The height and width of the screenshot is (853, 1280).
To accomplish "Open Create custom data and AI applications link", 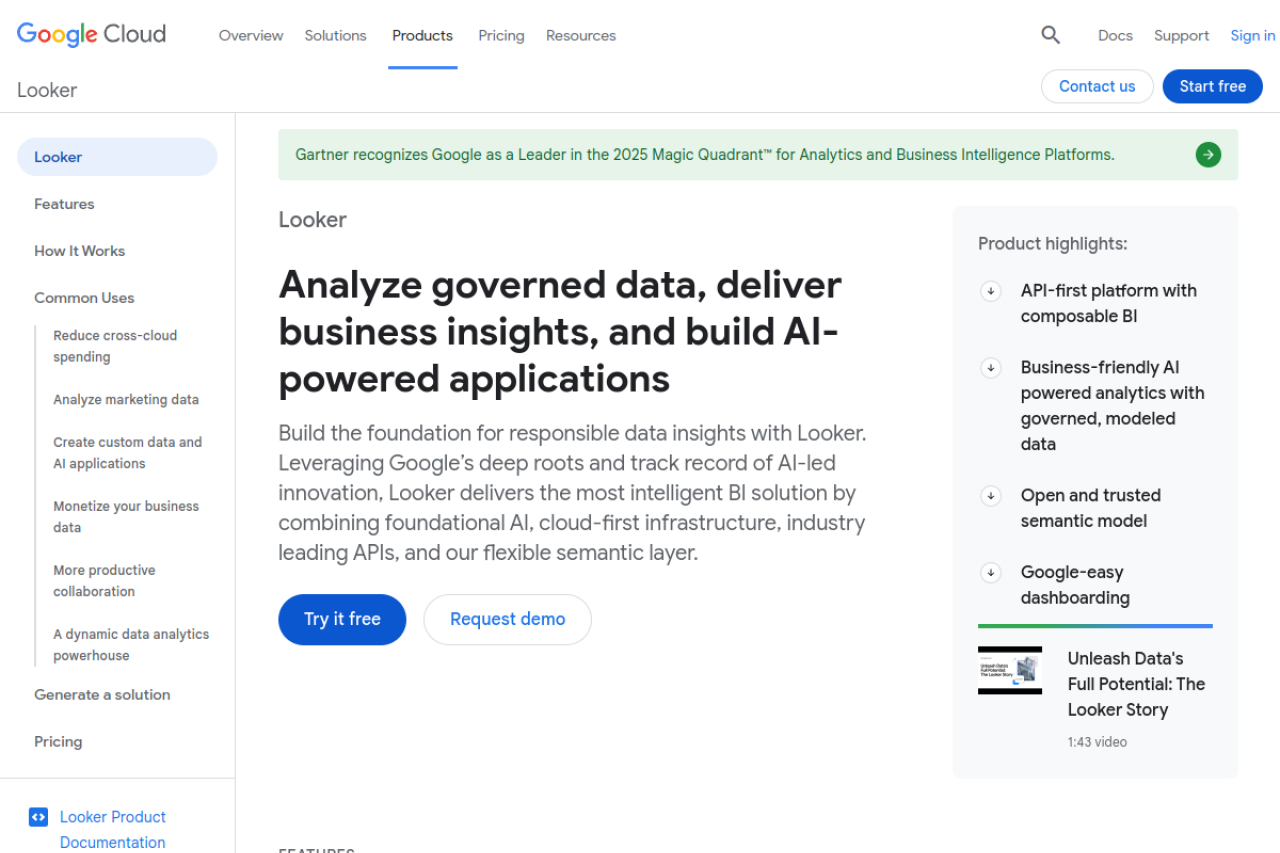I will click(x=127, y=453).
